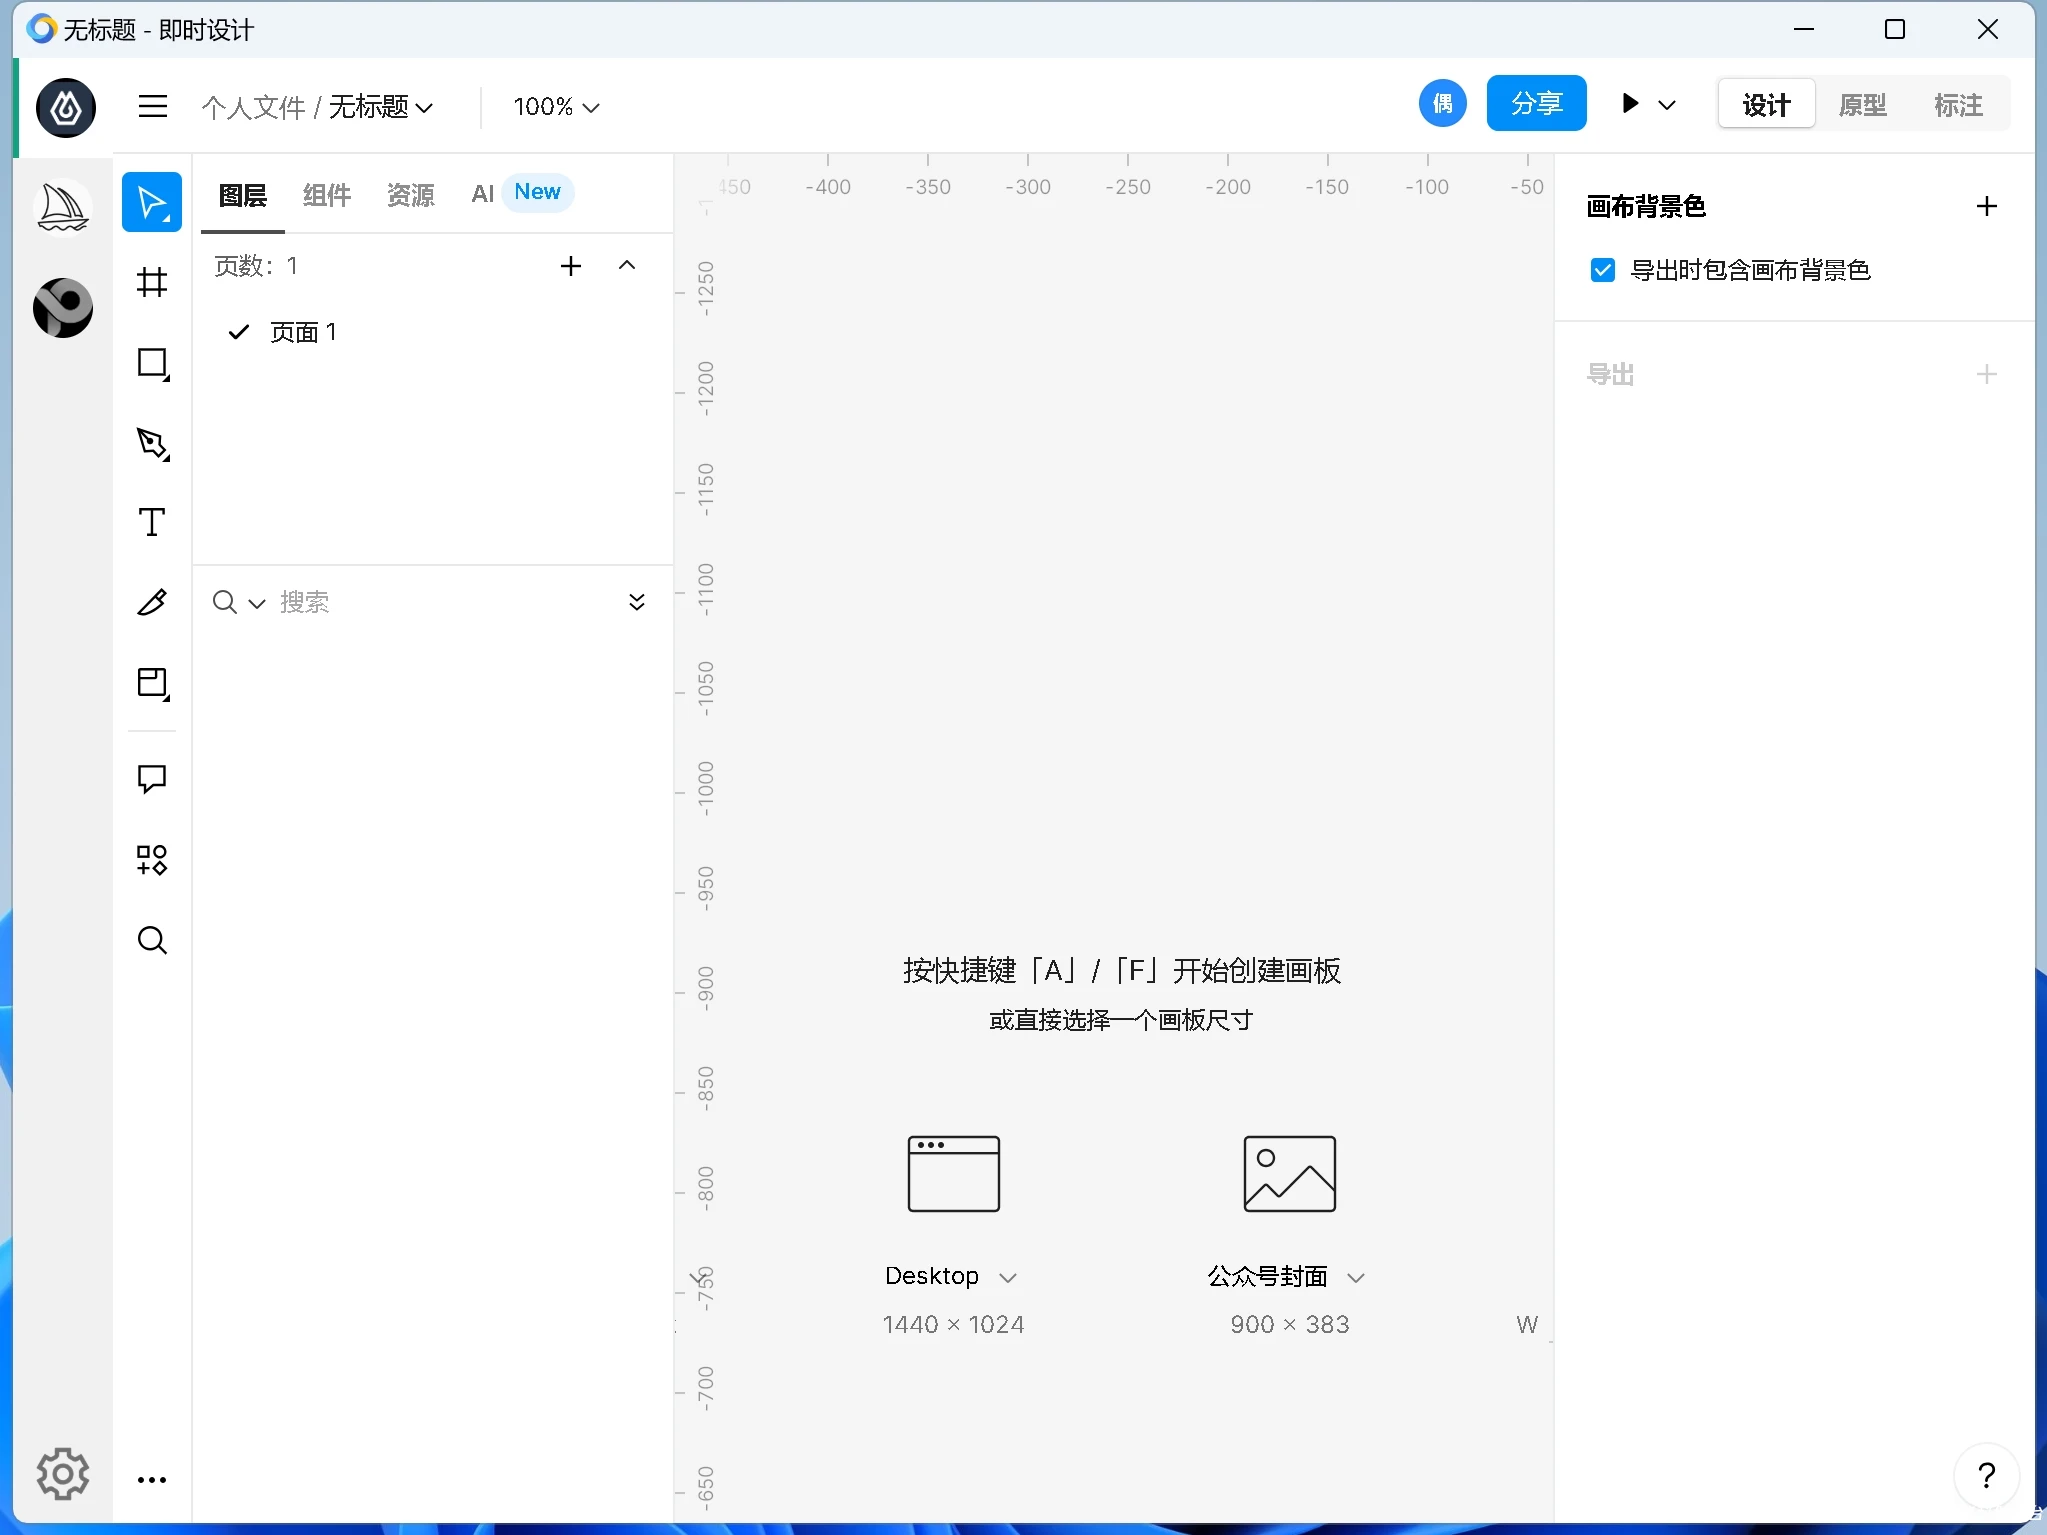Add a canvas background color
The height and width of the screenshot is (1535, 2047).
point(1986,206)
